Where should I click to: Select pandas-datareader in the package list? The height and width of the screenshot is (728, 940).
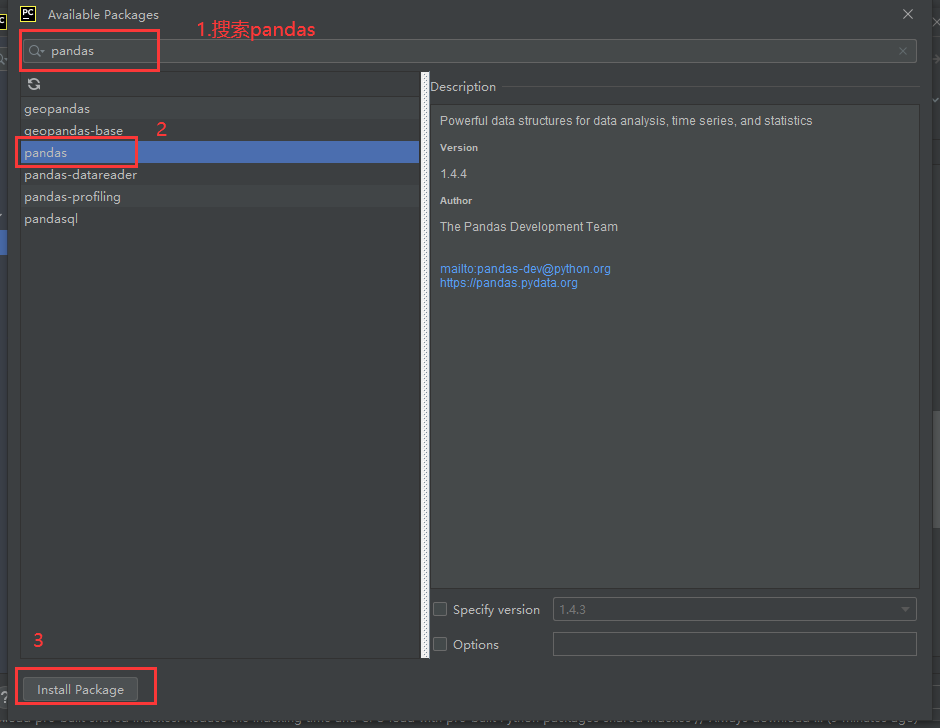pyautogui.click(x=220, y=175)
